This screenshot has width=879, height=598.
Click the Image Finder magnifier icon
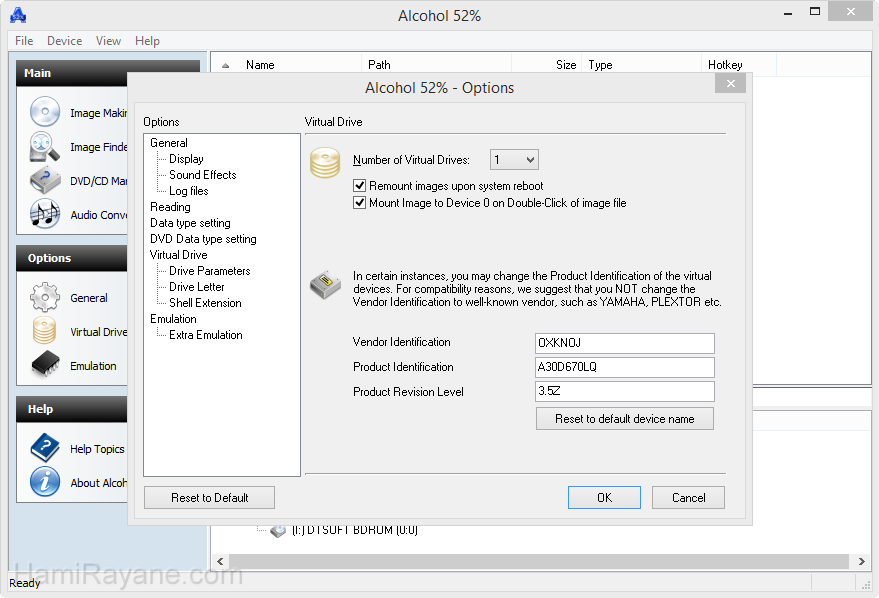coord(45,146)
